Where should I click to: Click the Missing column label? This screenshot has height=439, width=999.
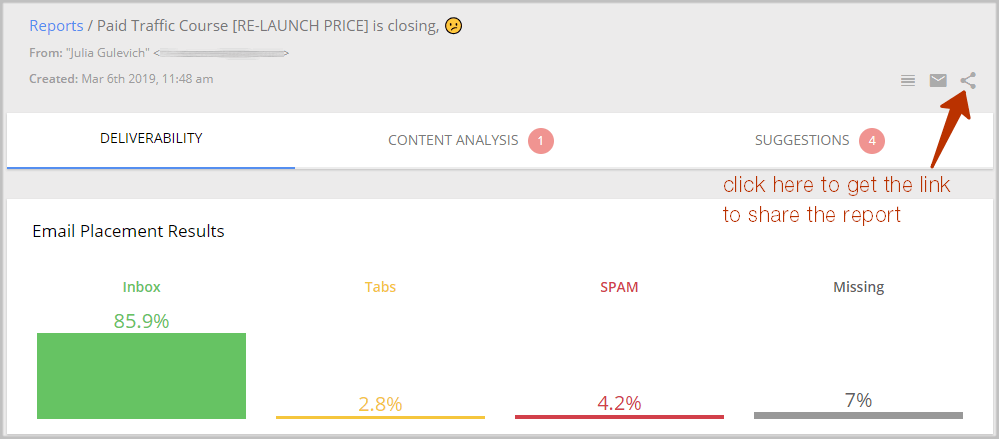click(858, 287)
